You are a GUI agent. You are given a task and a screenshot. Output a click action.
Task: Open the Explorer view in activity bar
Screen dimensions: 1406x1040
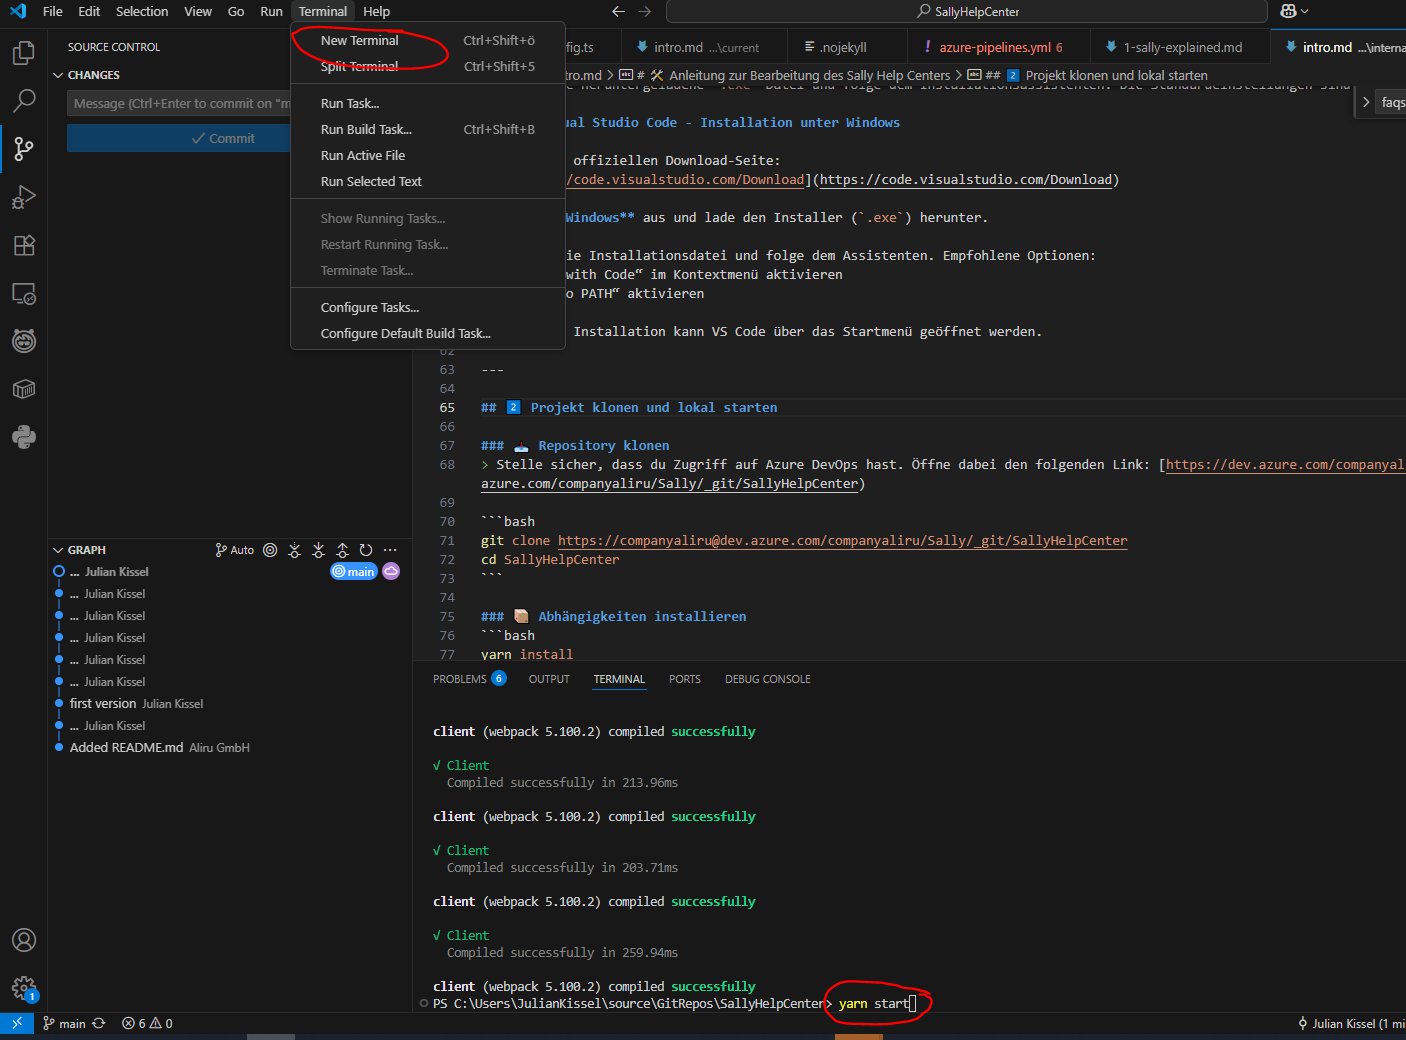point(24,52)
